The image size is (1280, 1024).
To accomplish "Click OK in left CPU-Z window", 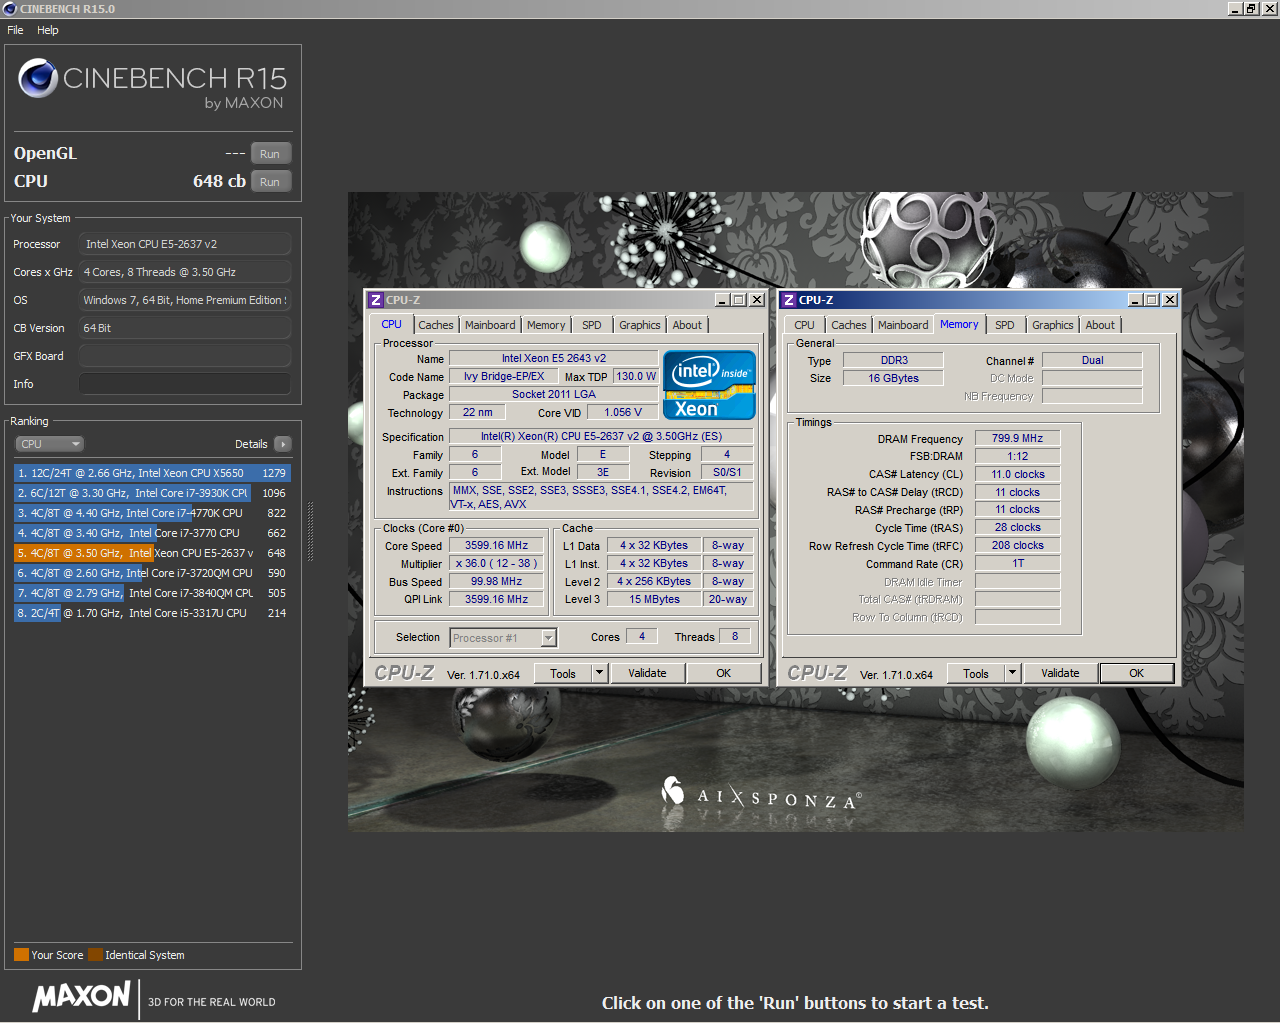I will (724, 673).
